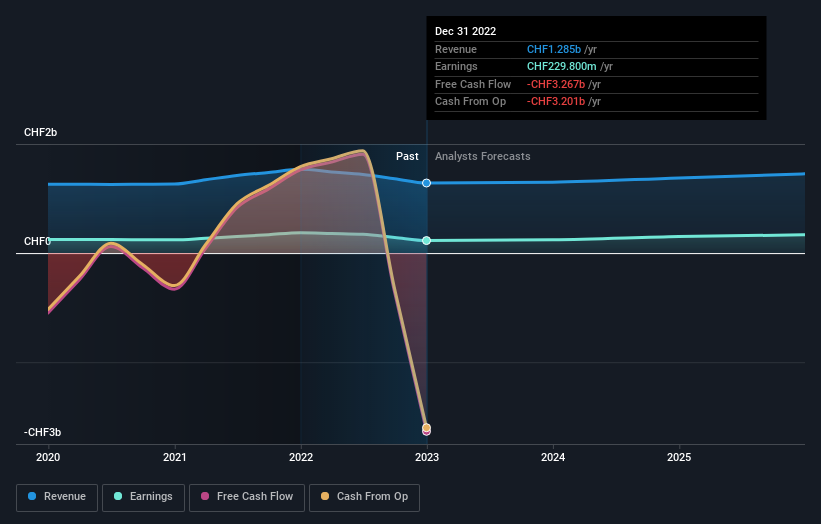Click the 2022 x-axis label
Screen dimensions: 821x524
[x=301, y=457]
